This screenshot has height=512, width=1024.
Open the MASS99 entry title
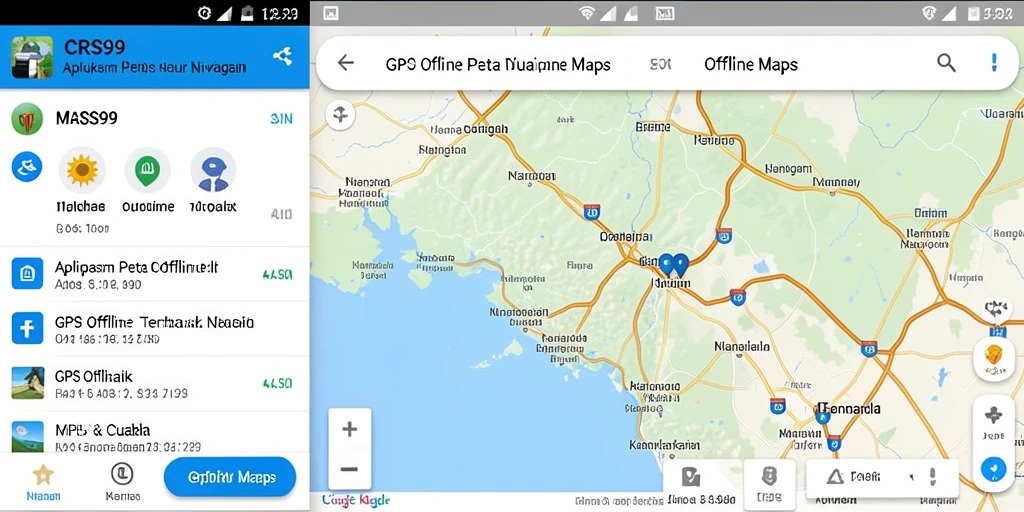click(x=87, y=118)
